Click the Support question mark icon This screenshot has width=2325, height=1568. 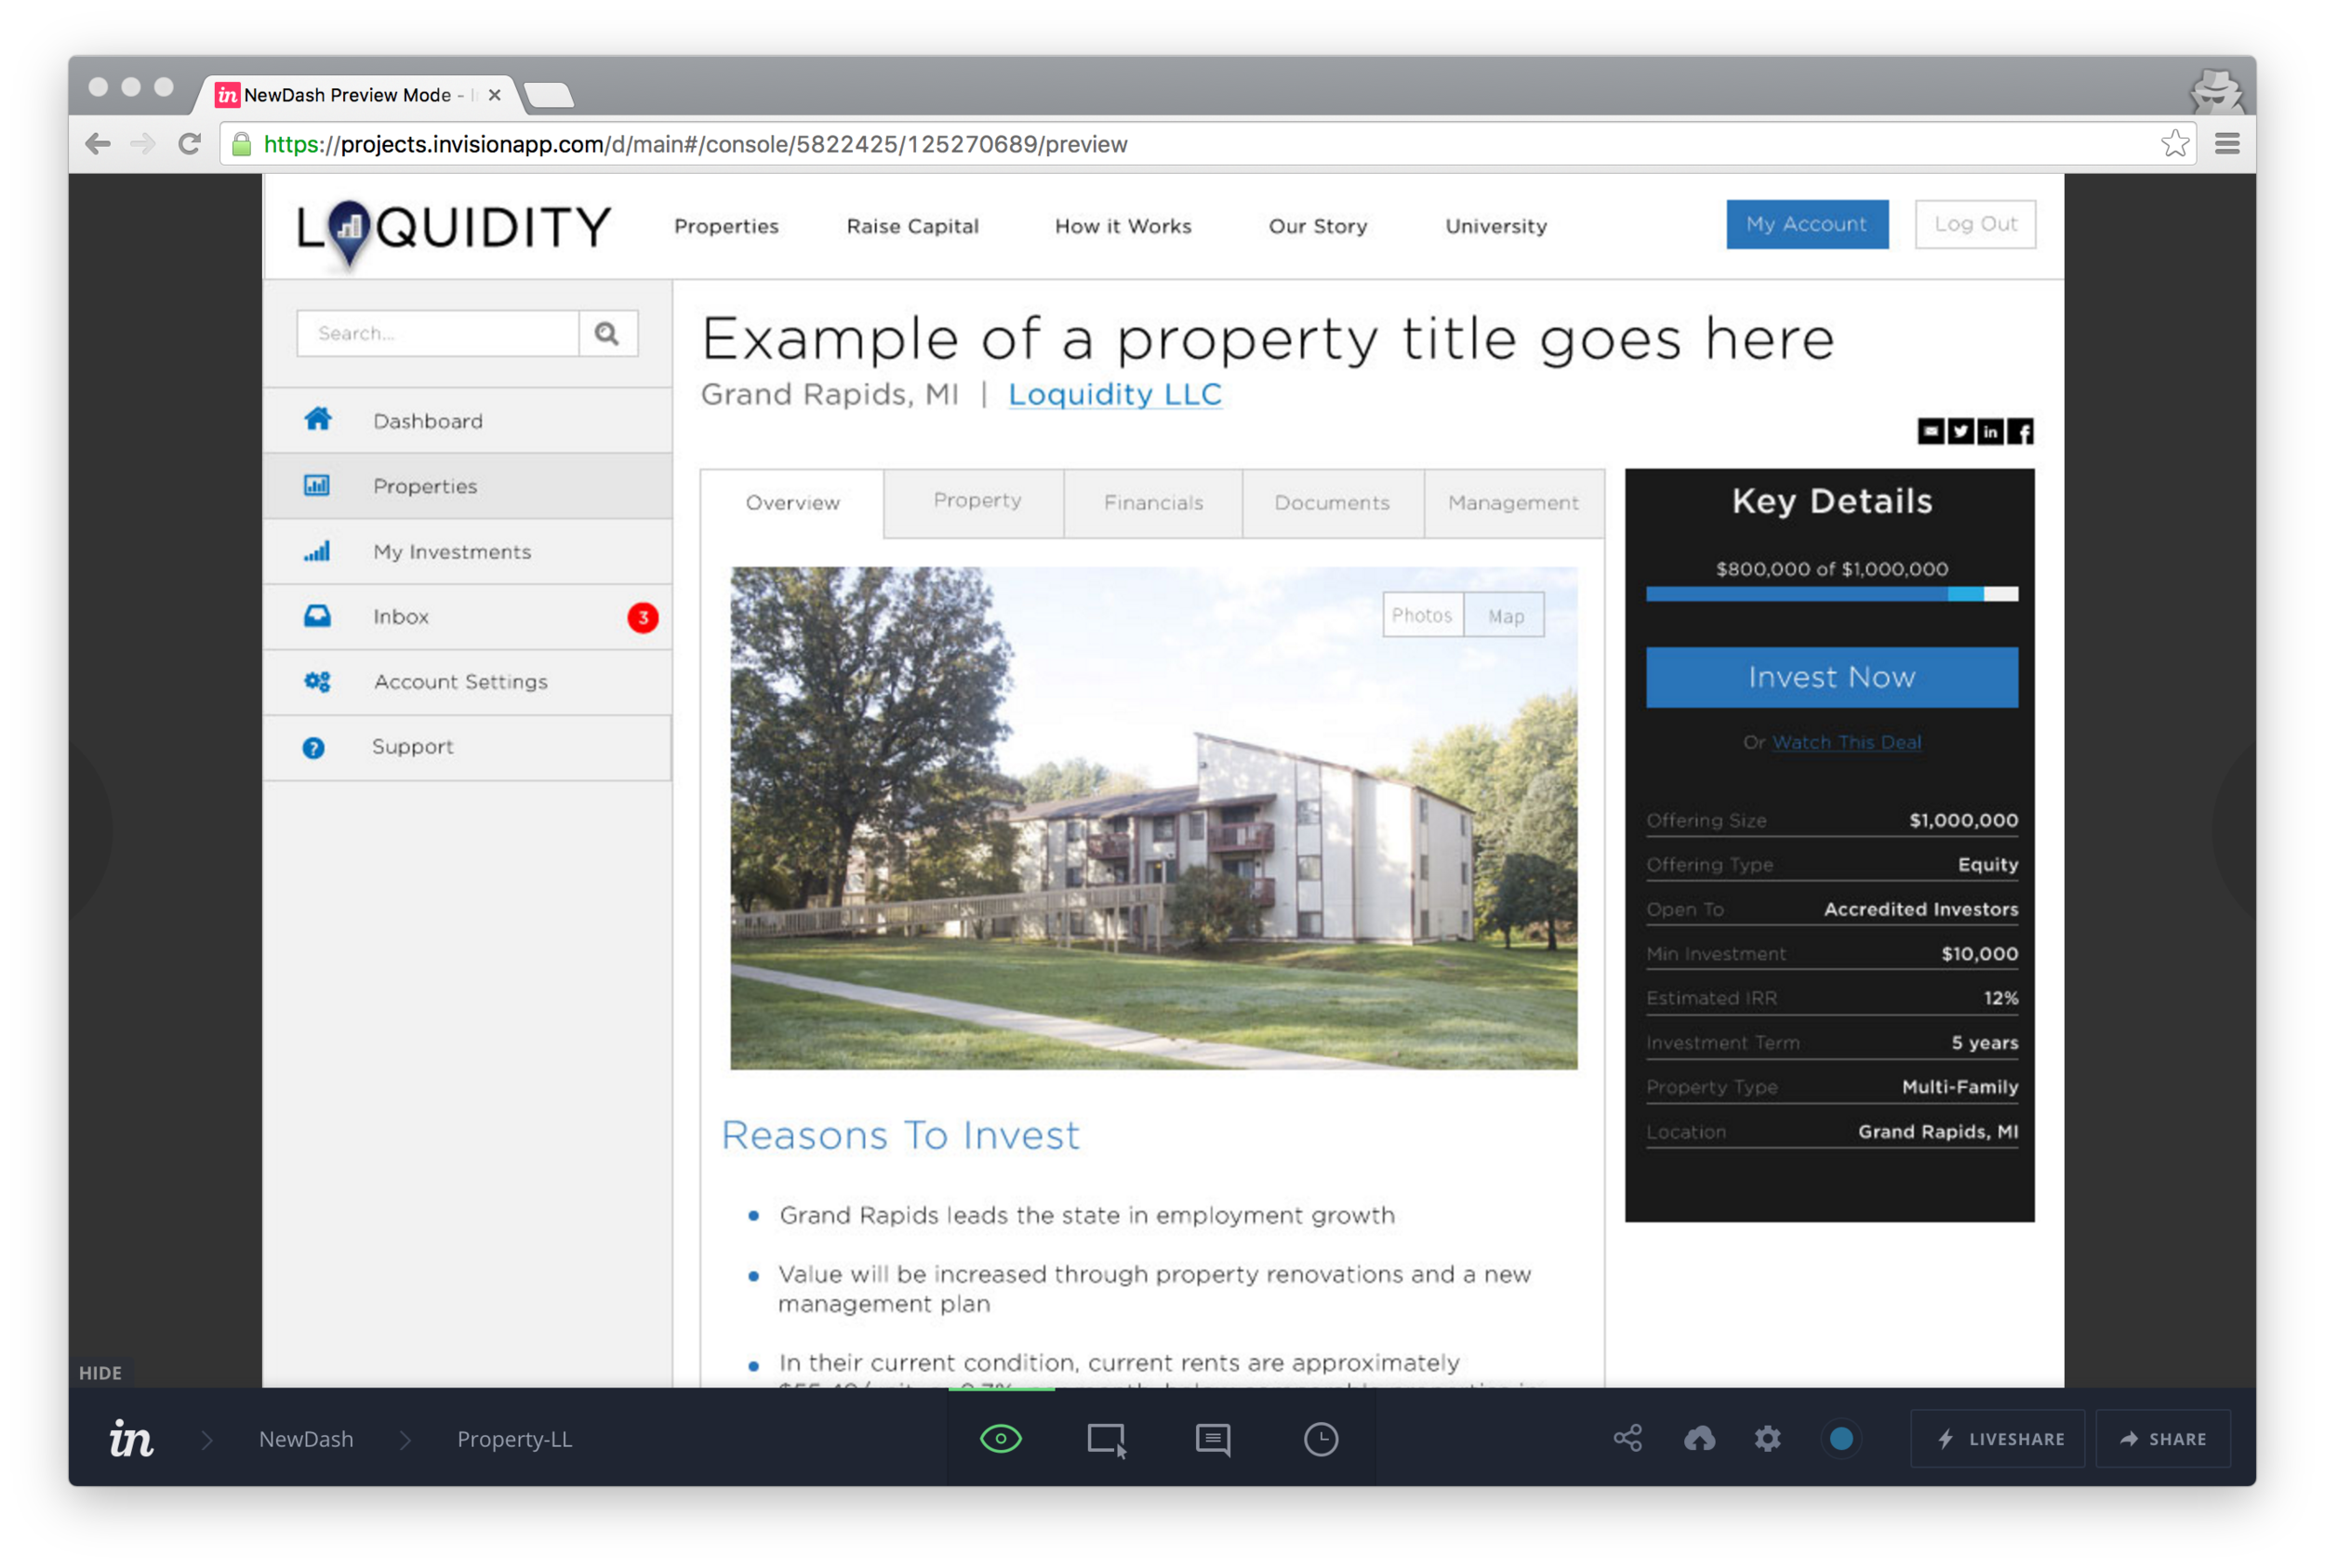coord(313,748)
